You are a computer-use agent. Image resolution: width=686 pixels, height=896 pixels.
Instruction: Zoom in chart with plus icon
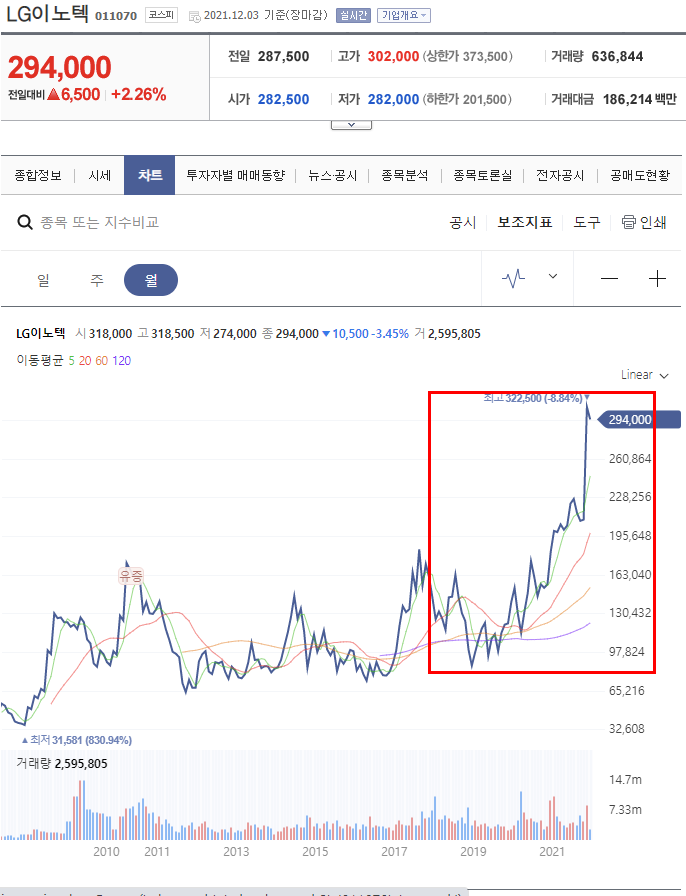(x=657, y=279)
